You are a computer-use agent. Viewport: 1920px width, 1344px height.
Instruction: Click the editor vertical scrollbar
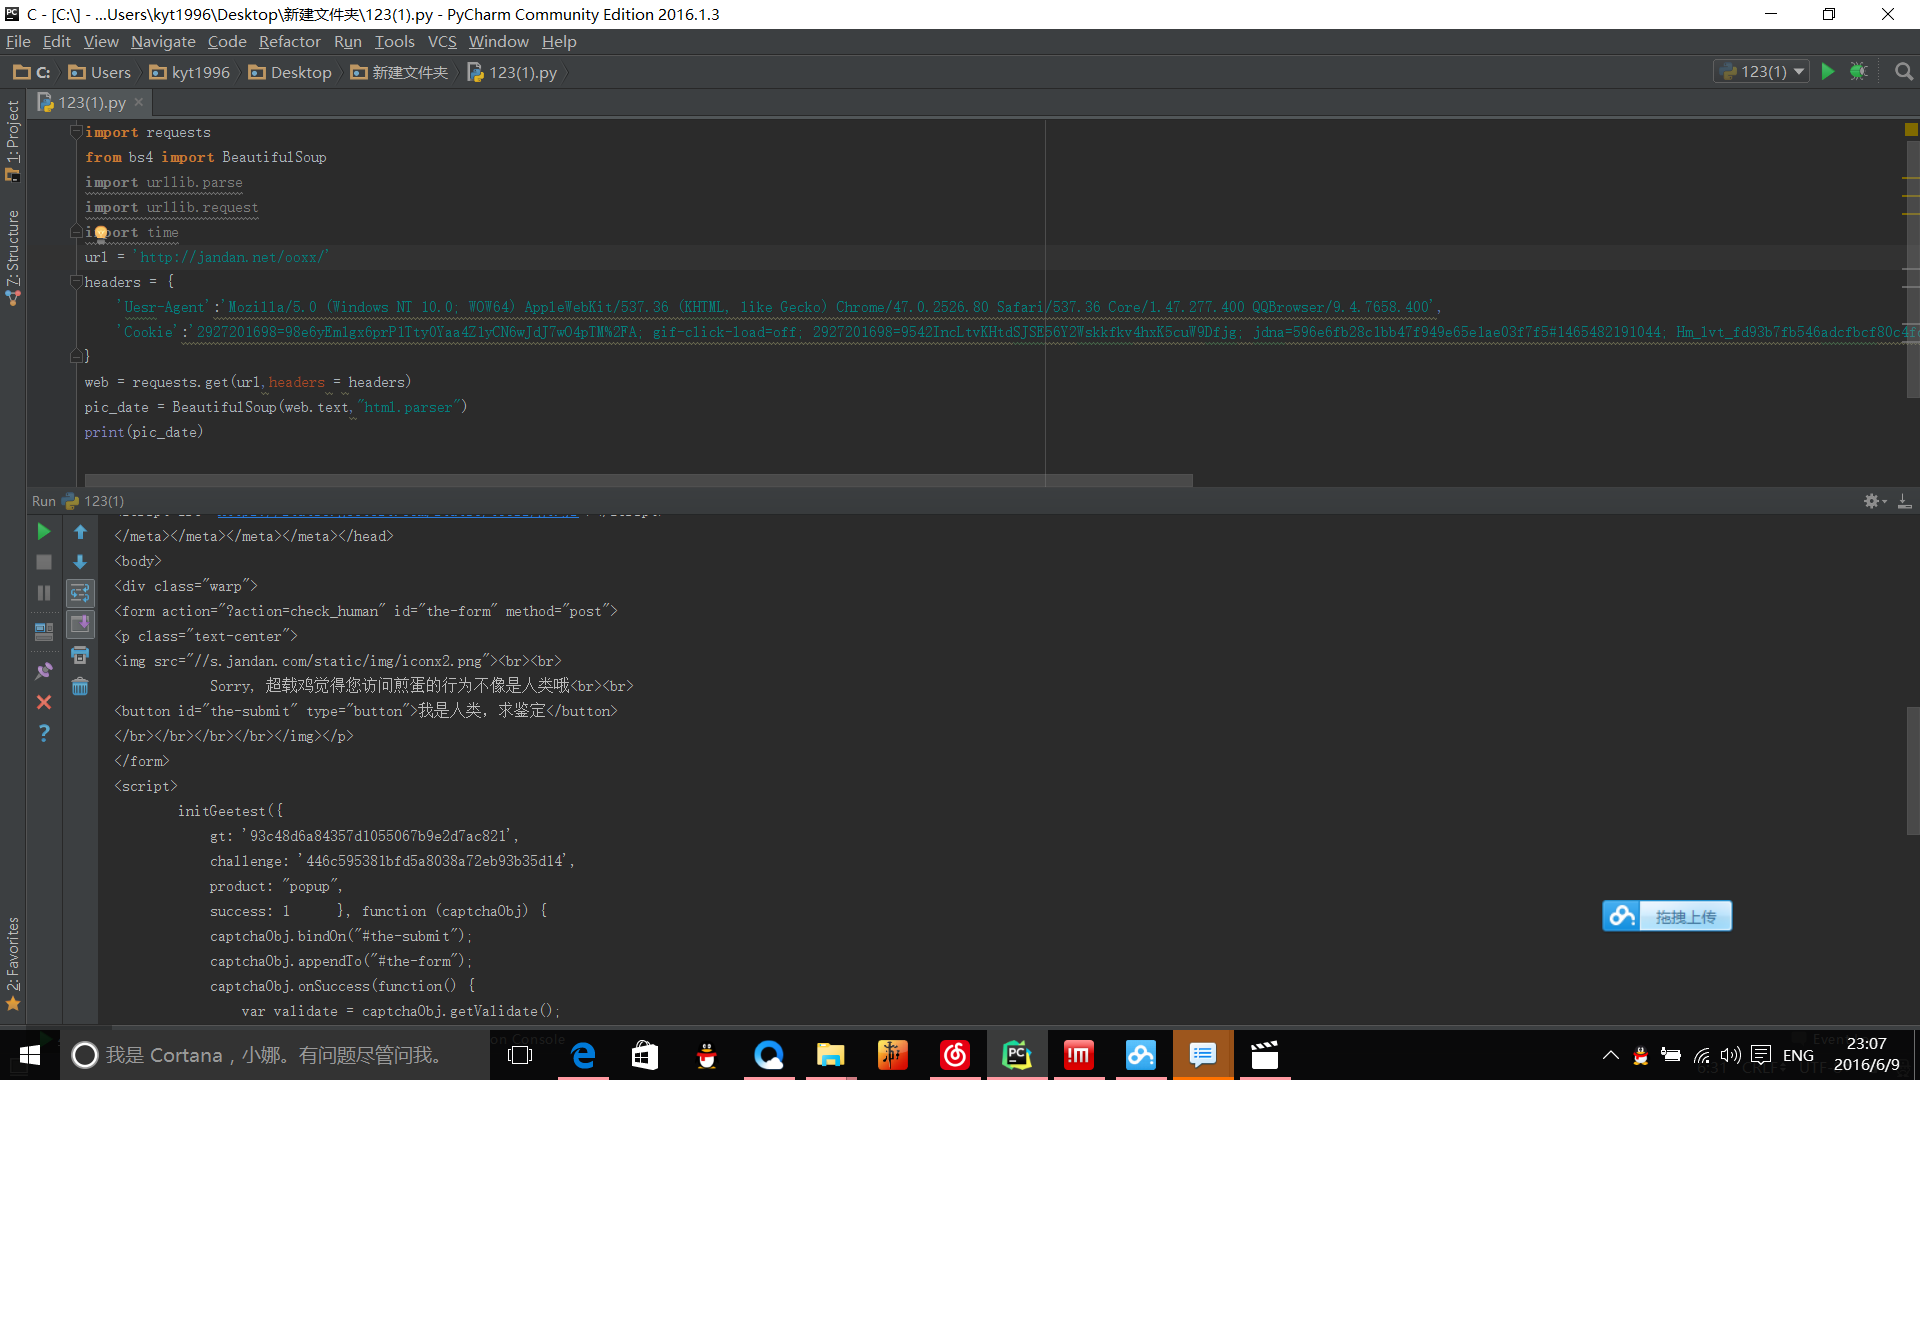coord(1912,270)
